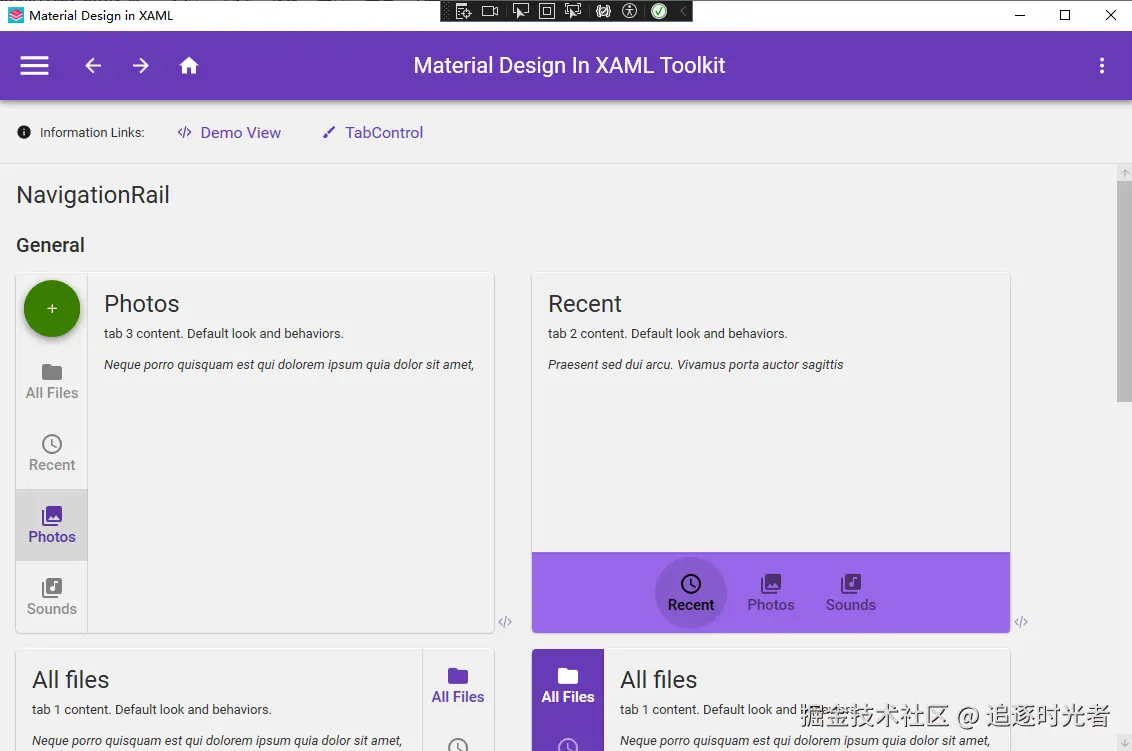Select All Files tab in right-side rail
The image size is (1132, 751).
click(458, 686)
